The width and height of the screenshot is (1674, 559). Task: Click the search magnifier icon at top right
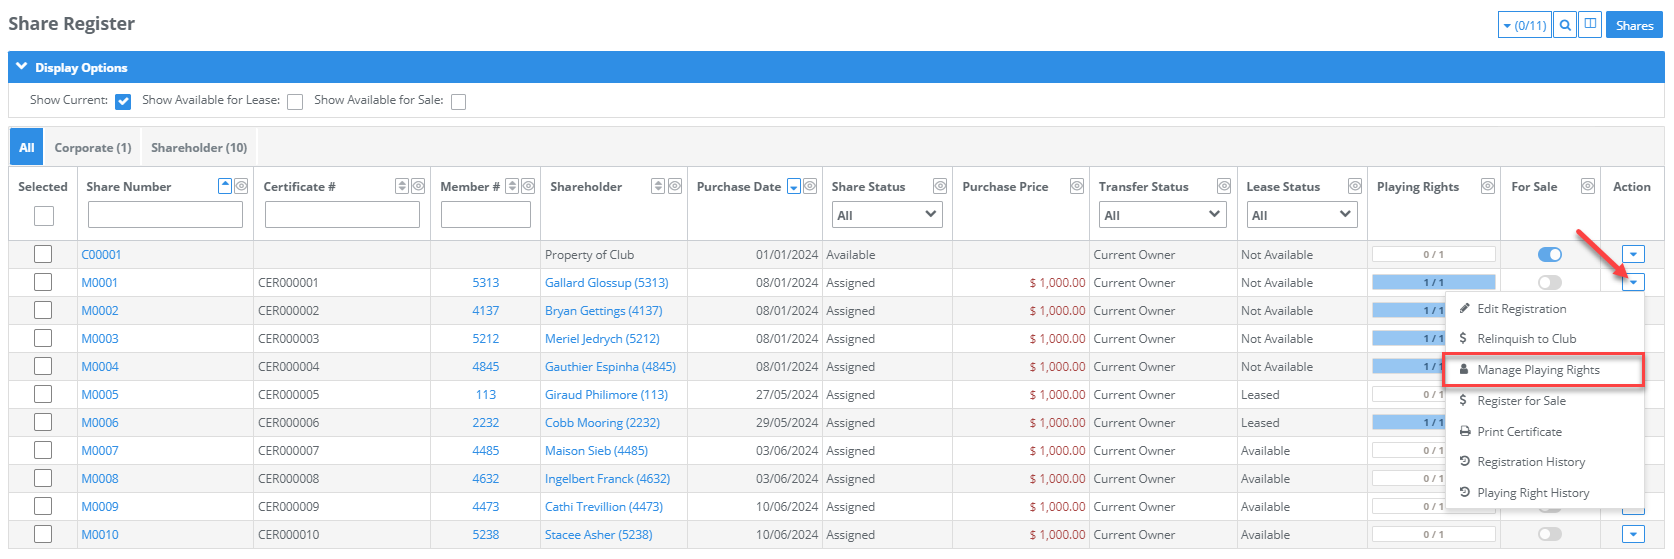[1566, 25]
